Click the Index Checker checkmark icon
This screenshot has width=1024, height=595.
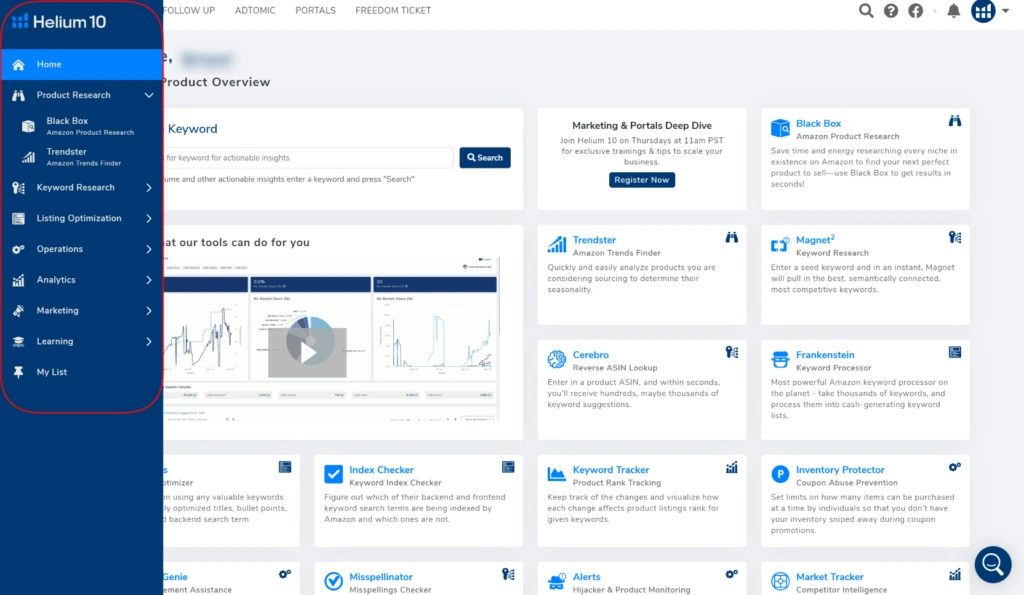[x=333, y=474]
